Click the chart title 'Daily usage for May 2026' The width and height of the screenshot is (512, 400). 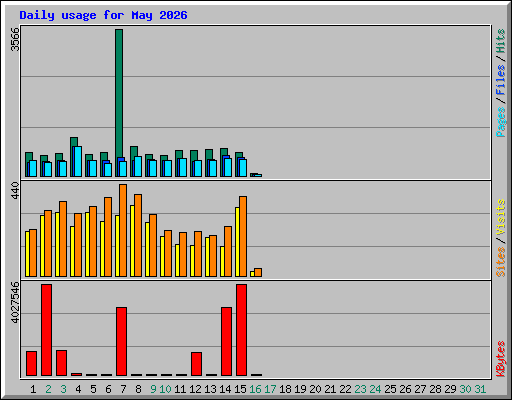point(103,15)
